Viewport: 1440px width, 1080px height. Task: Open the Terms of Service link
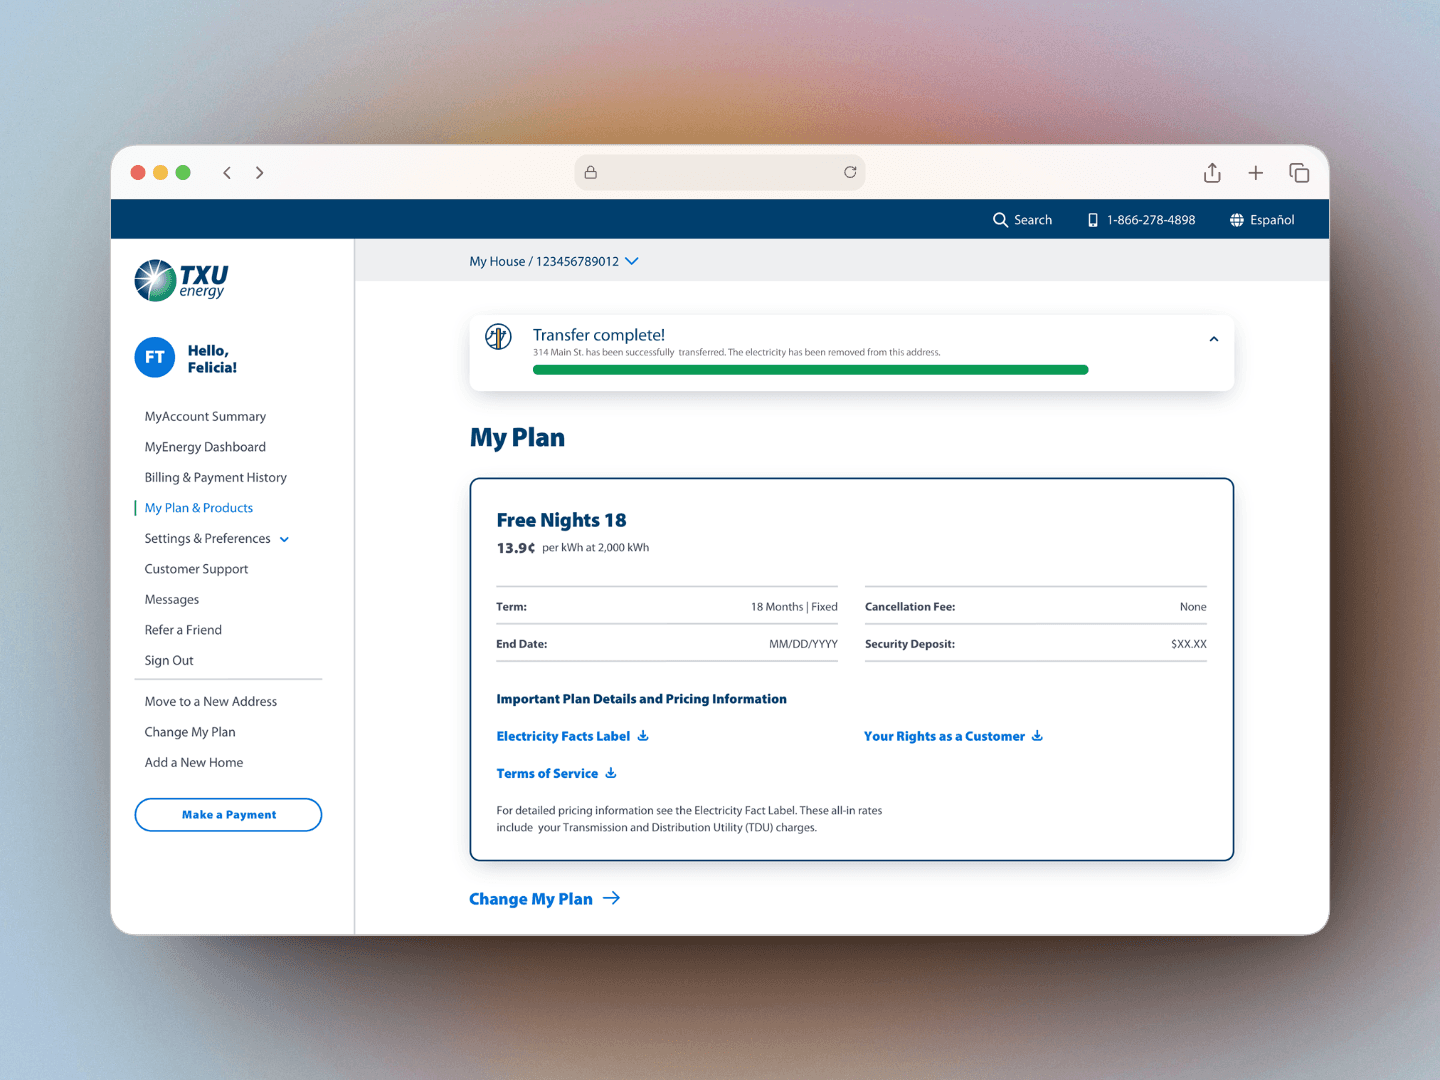[547, 773]
